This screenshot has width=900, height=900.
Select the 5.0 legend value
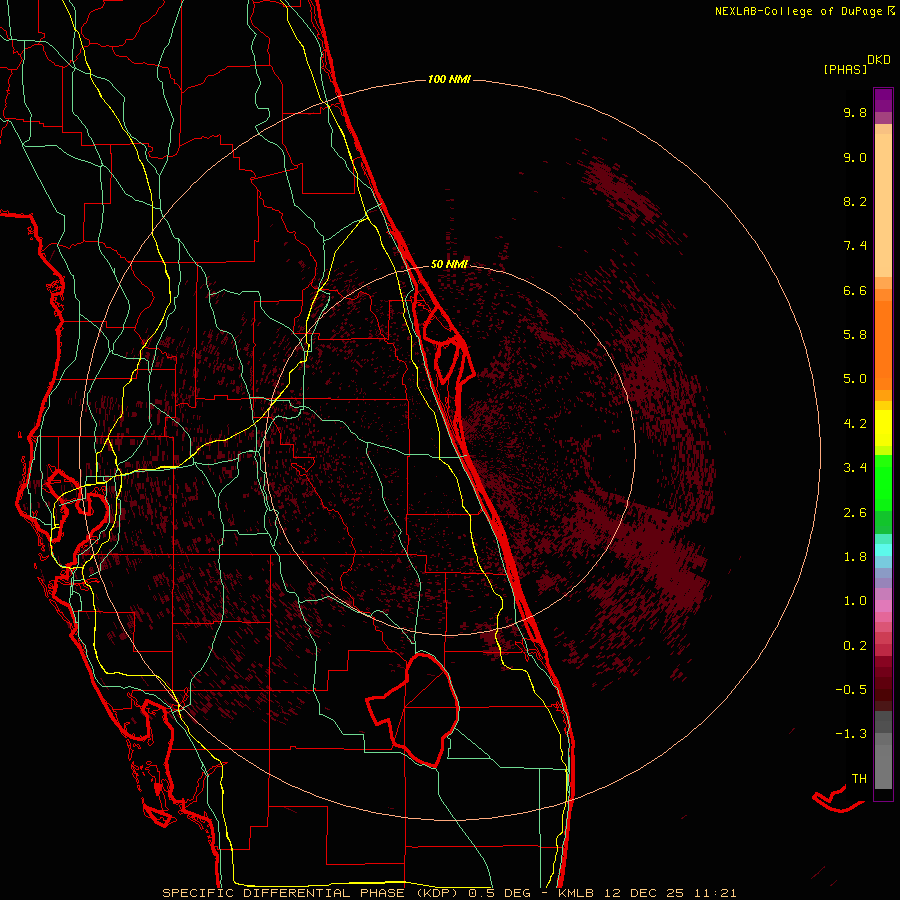tap(855, 379)
